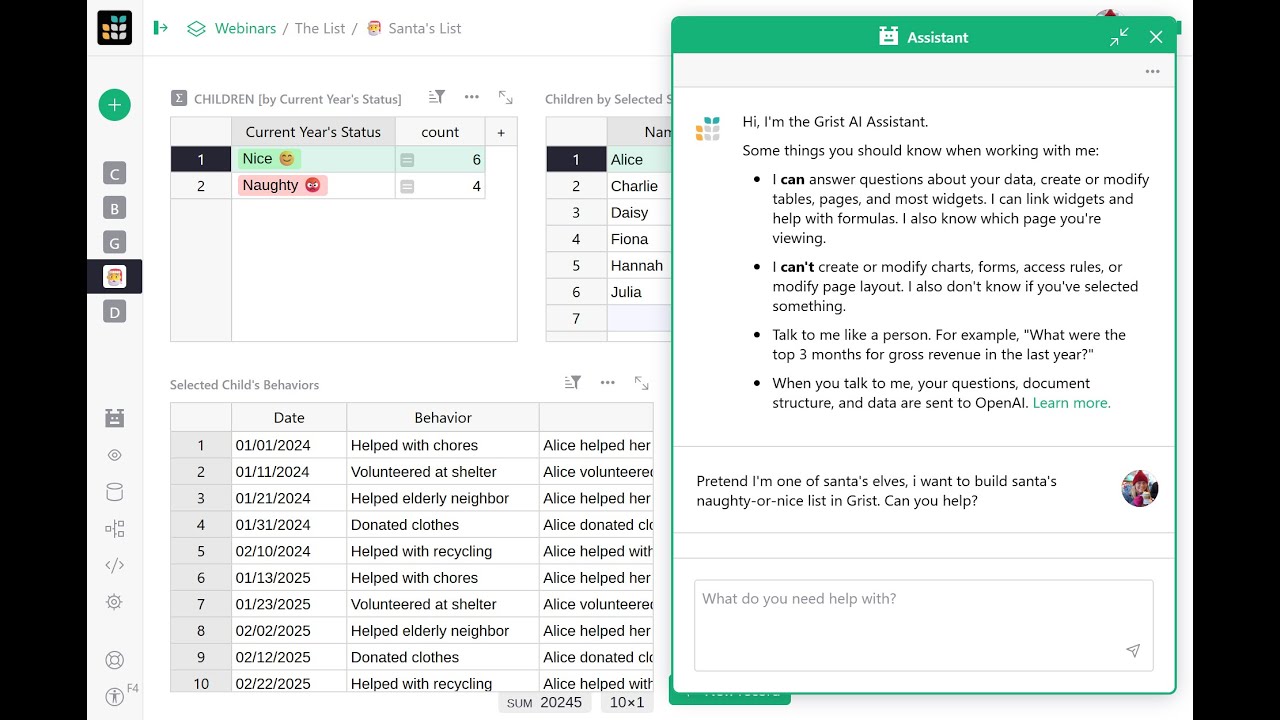
Task: Expand the Selected Child's Behaviors widget
Action: 642,382
